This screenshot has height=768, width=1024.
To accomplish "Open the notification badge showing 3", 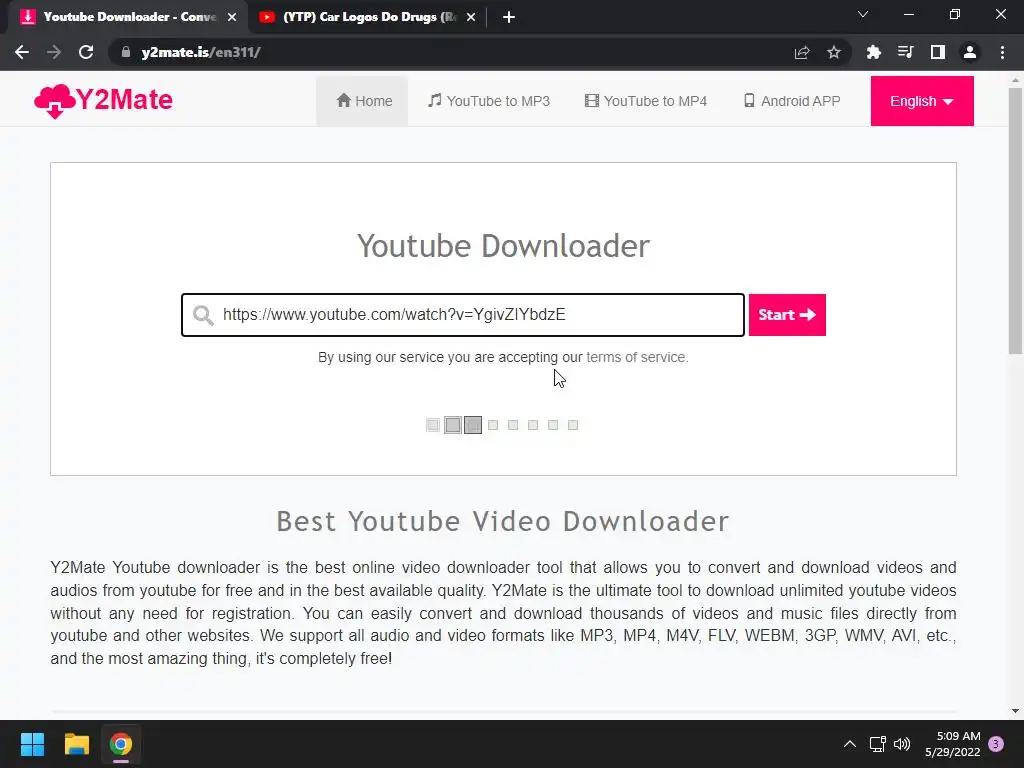I will tap(996, 744).
